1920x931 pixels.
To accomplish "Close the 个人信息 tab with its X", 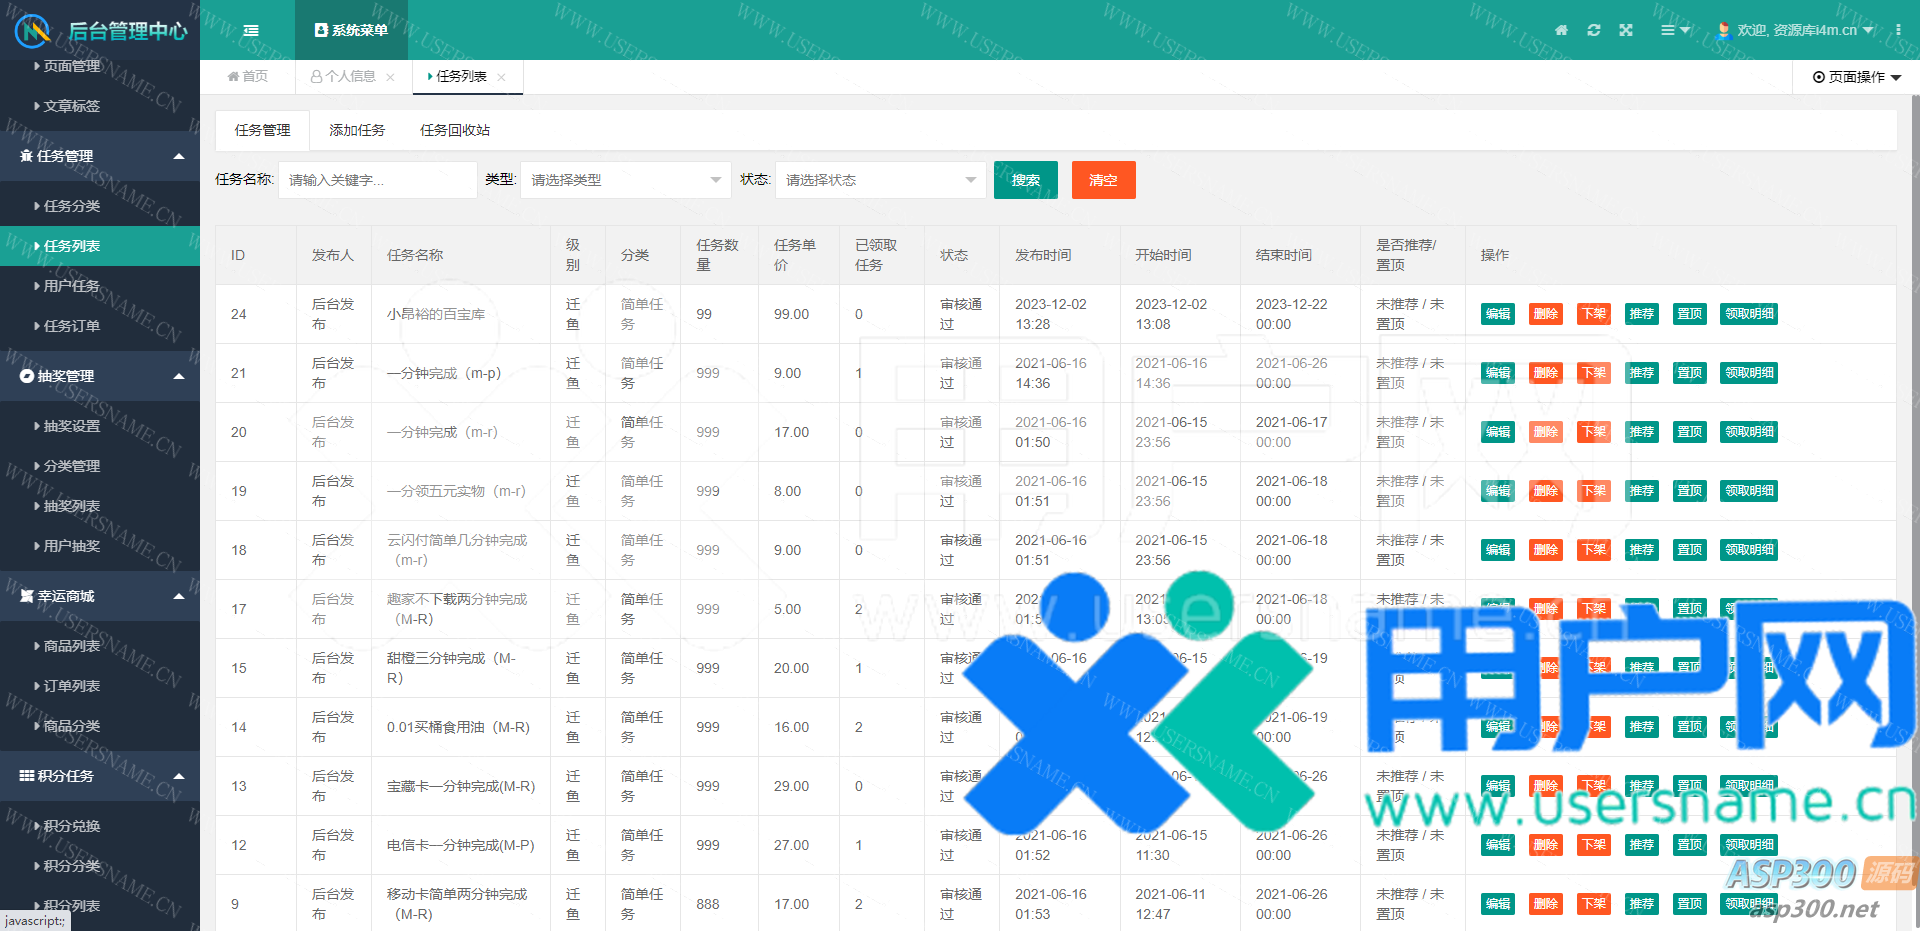I will [390, 77].
